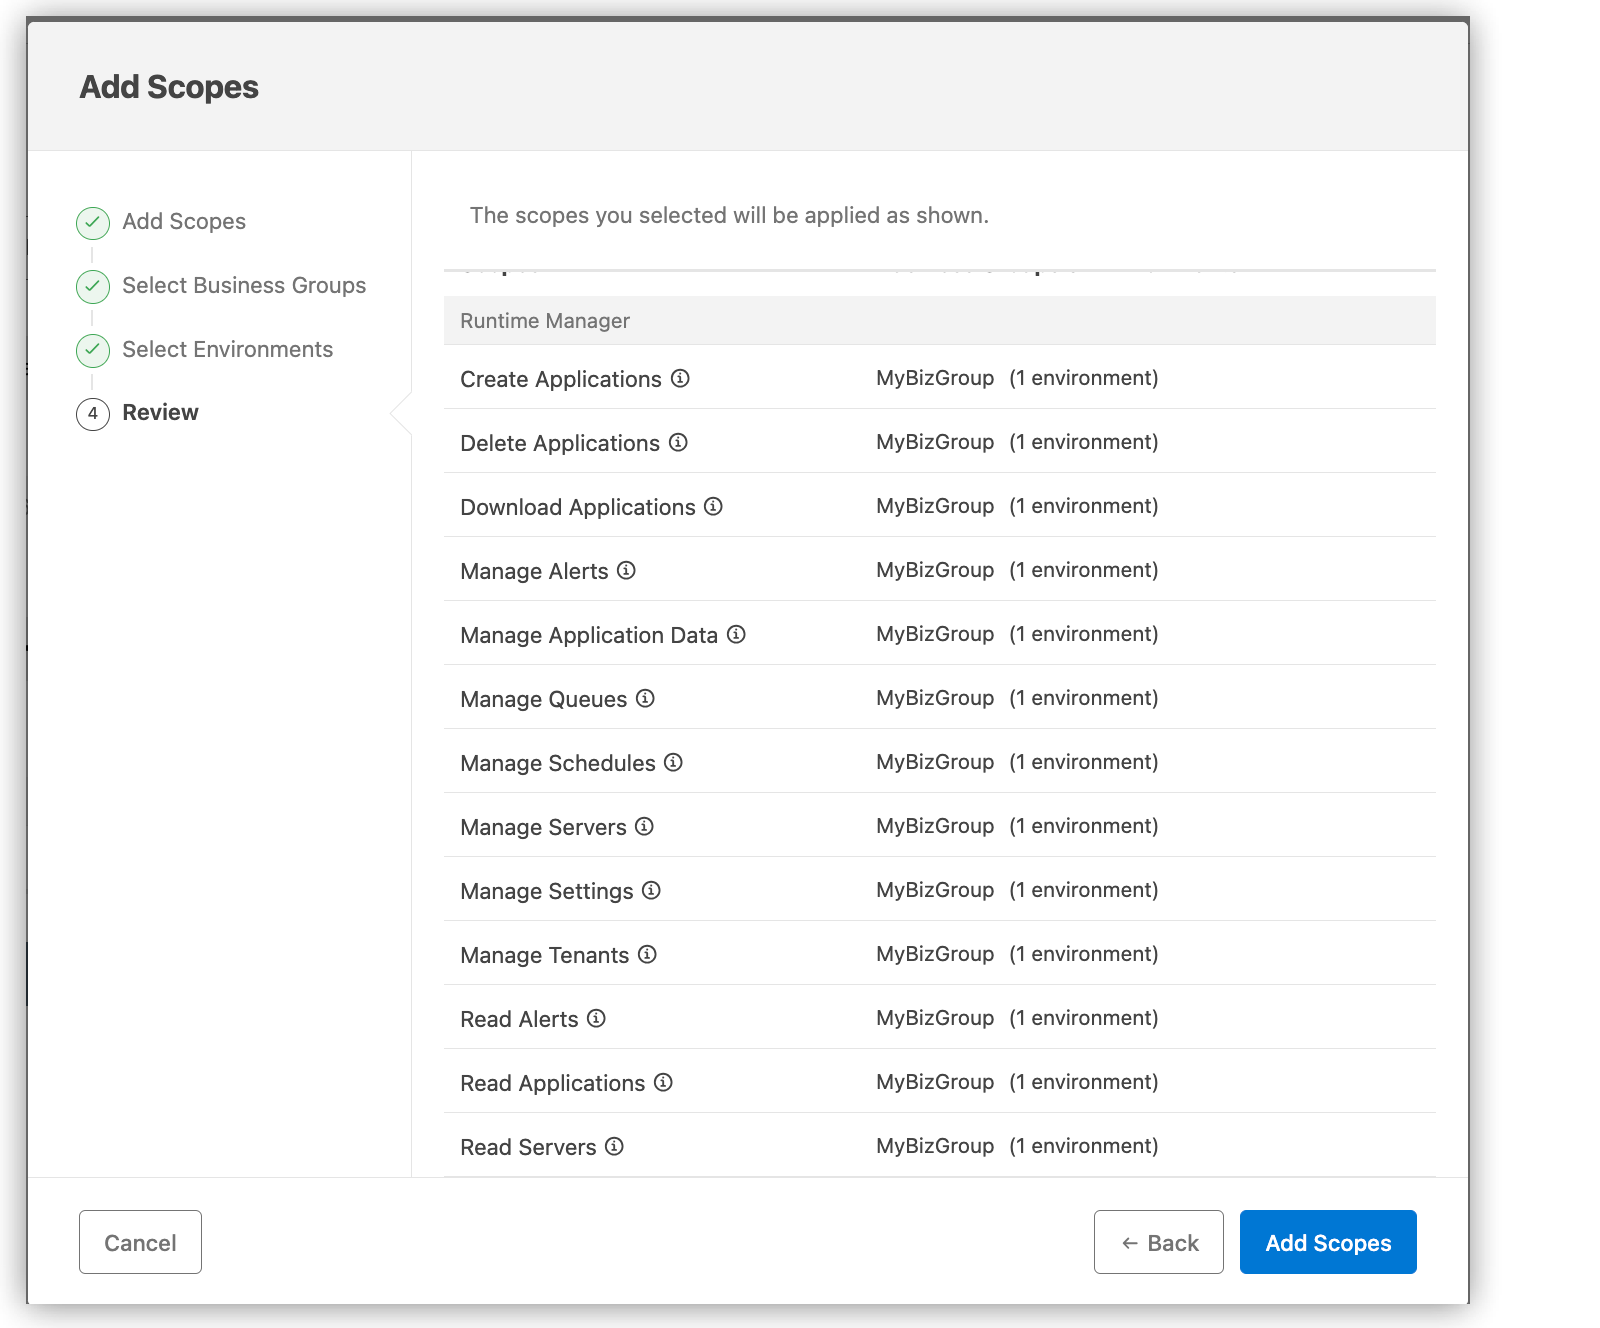The width and height of the screenshot is (1600, 1328).
Task: Click (1 environment) in Manage Queues row
Action: (1084, 698)
